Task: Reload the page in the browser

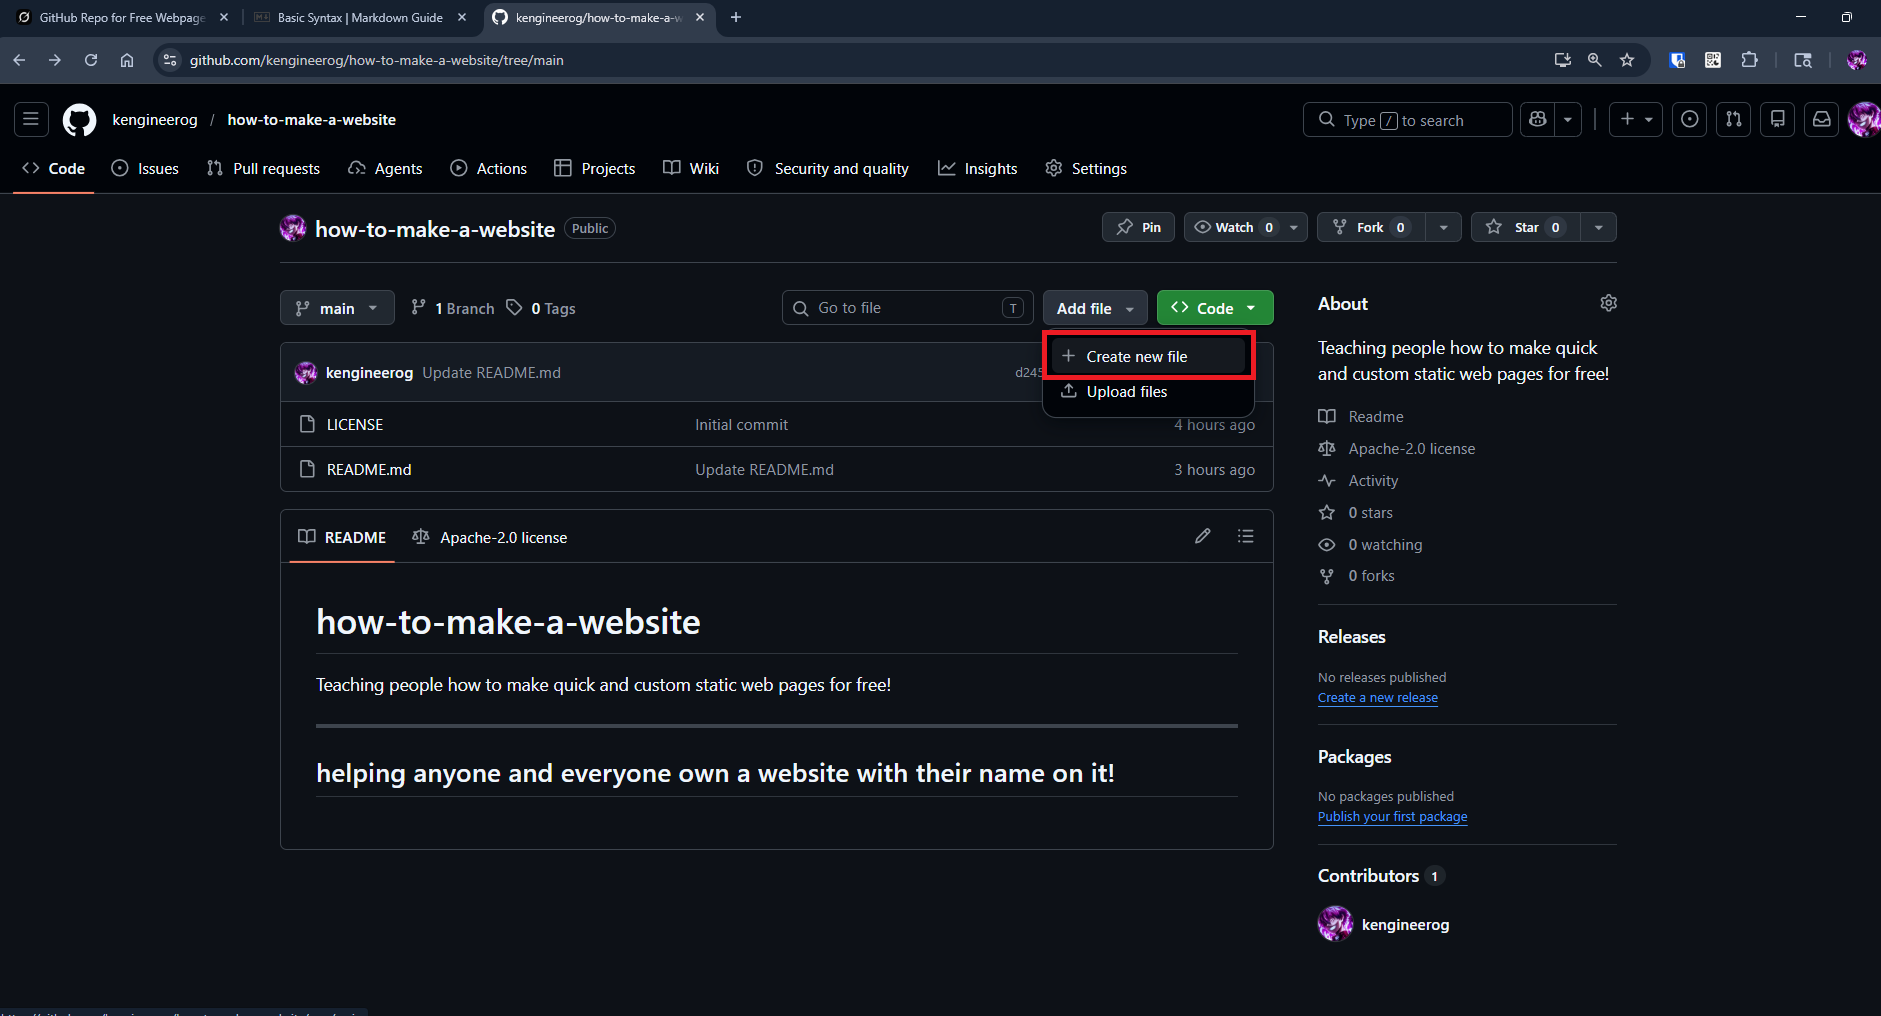Action: [91, 60]
